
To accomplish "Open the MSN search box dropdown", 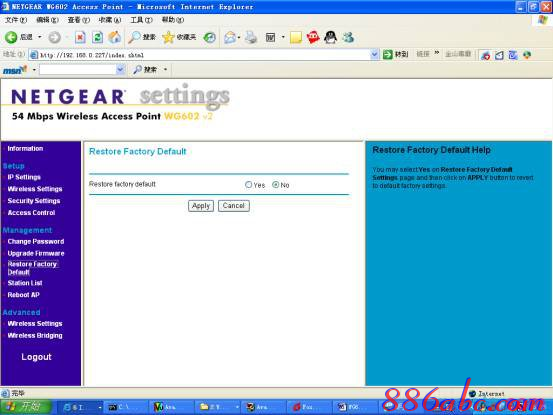I will [120, 70].
